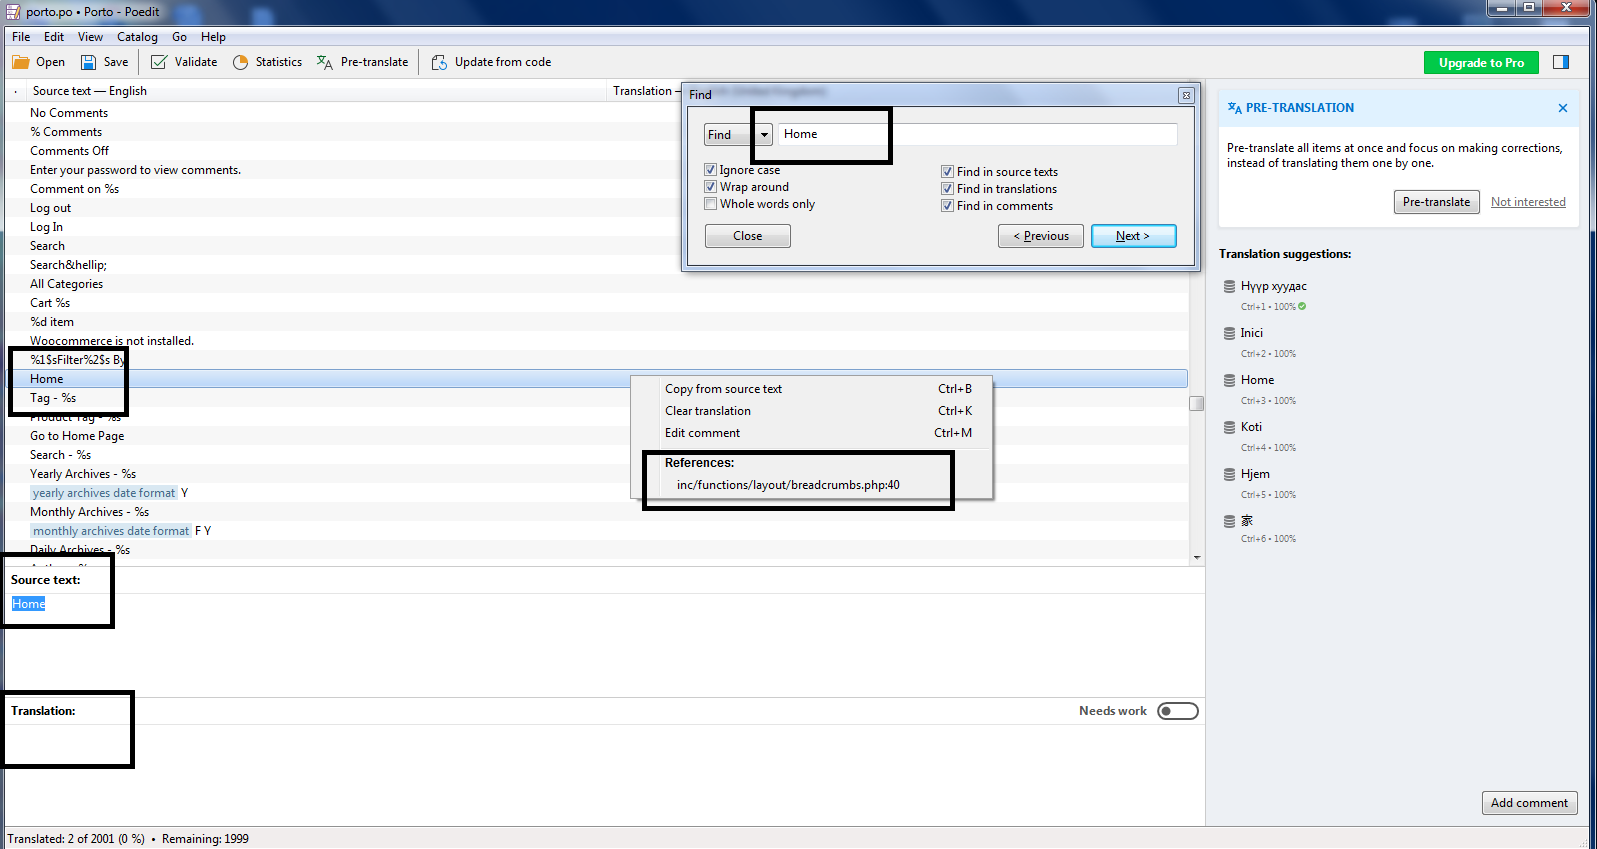Choose Clear translation from context menu
Image resolution: width=1597 pixels, height=849 pixels.
(812, 411)
